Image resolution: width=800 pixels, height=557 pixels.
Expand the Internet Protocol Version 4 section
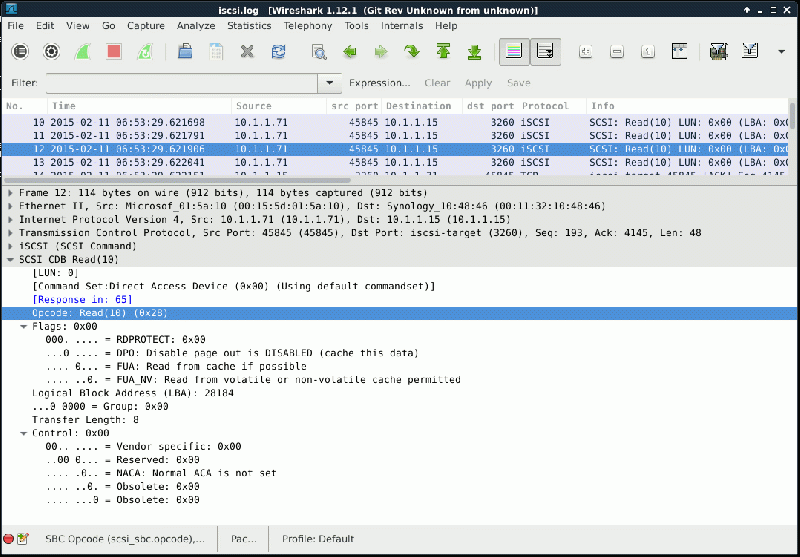[10, 219]
